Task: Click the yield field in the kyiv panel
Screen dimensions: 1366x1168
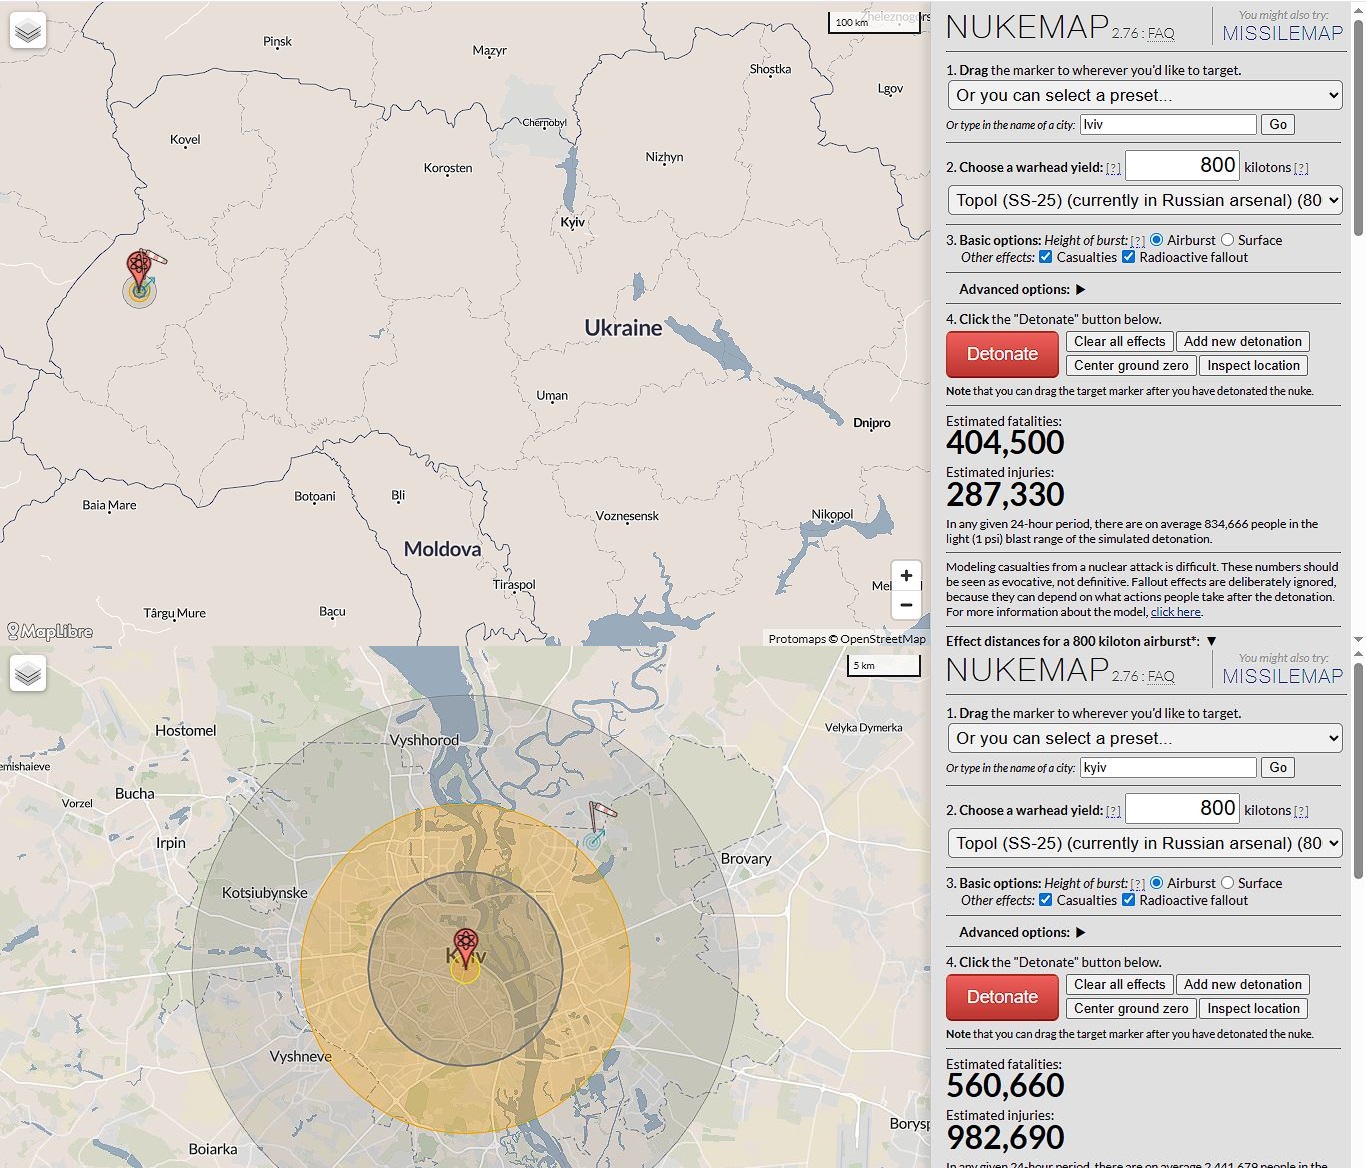Action: point(1183,808)
